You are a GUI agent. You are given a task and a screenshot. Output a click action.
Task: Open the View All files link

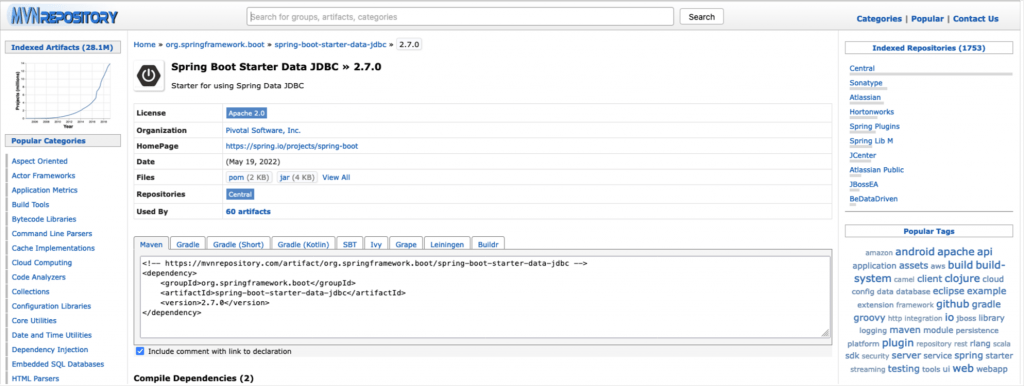coord(336,177)
